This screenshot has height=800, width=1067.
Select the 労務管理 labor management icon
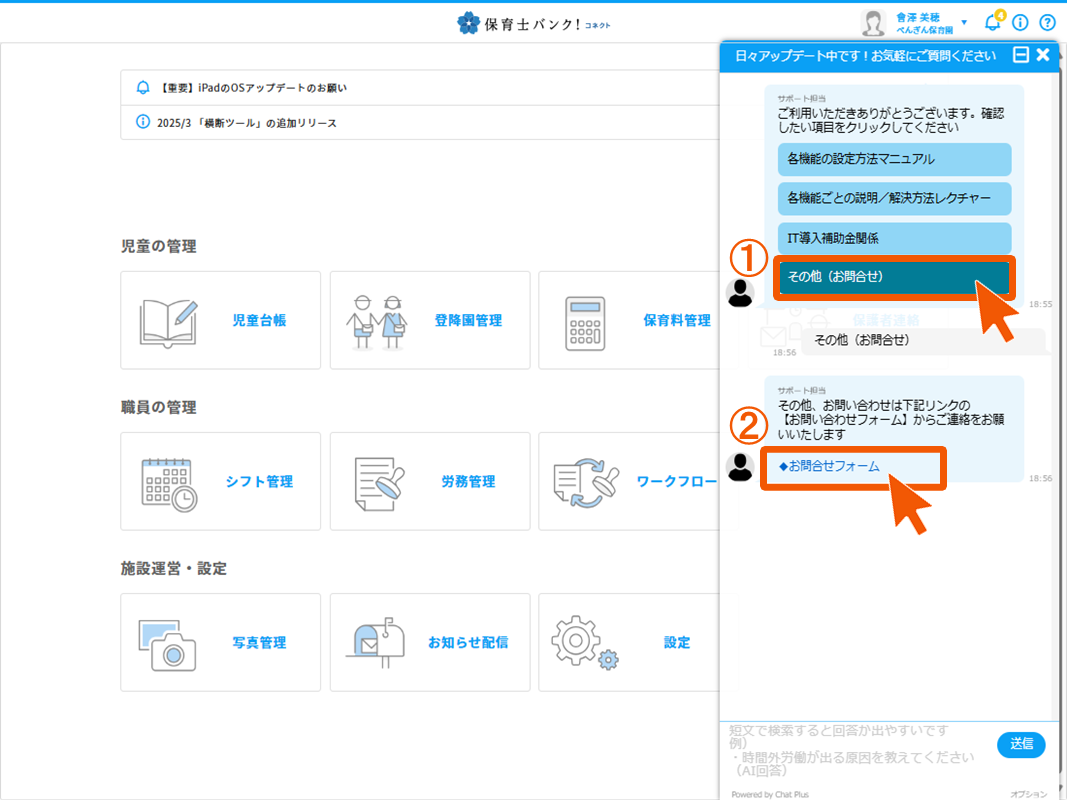click(x=430, y=481)
